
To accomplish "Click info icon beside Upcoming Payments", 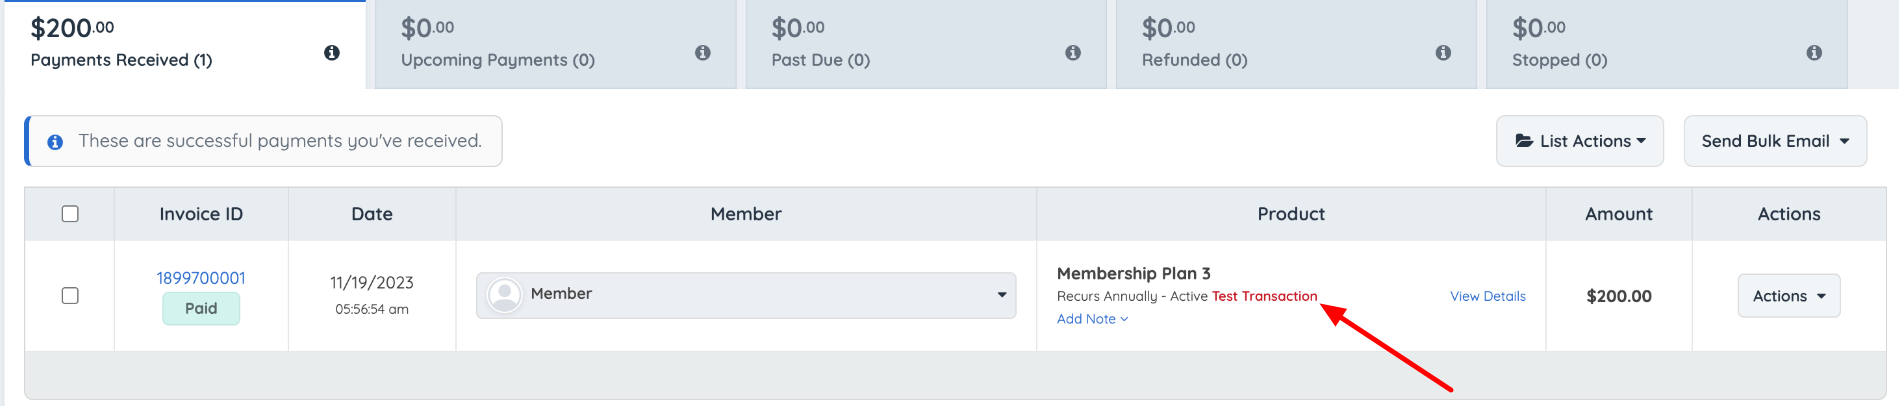I will point(703,52).
